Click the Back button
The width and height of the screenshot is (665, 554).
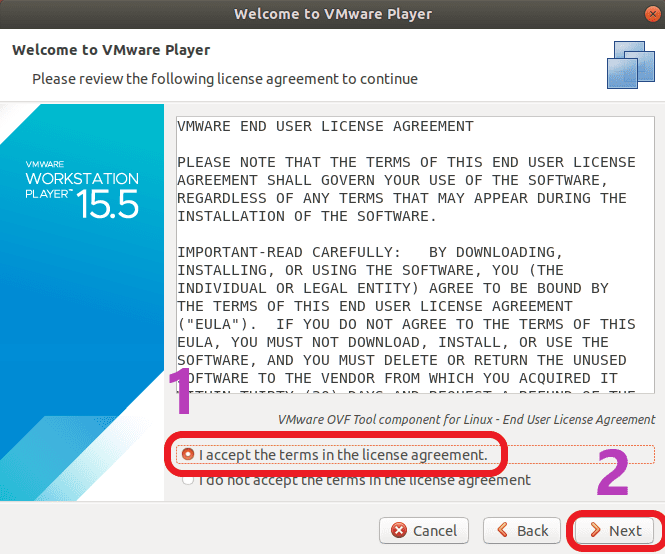pos(522,530)
